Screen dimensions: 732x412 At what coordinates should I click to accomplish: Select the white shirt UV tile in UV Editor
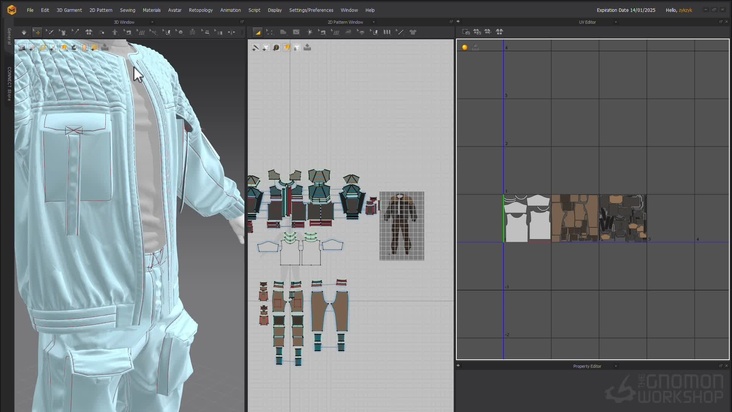click(528, 218)
